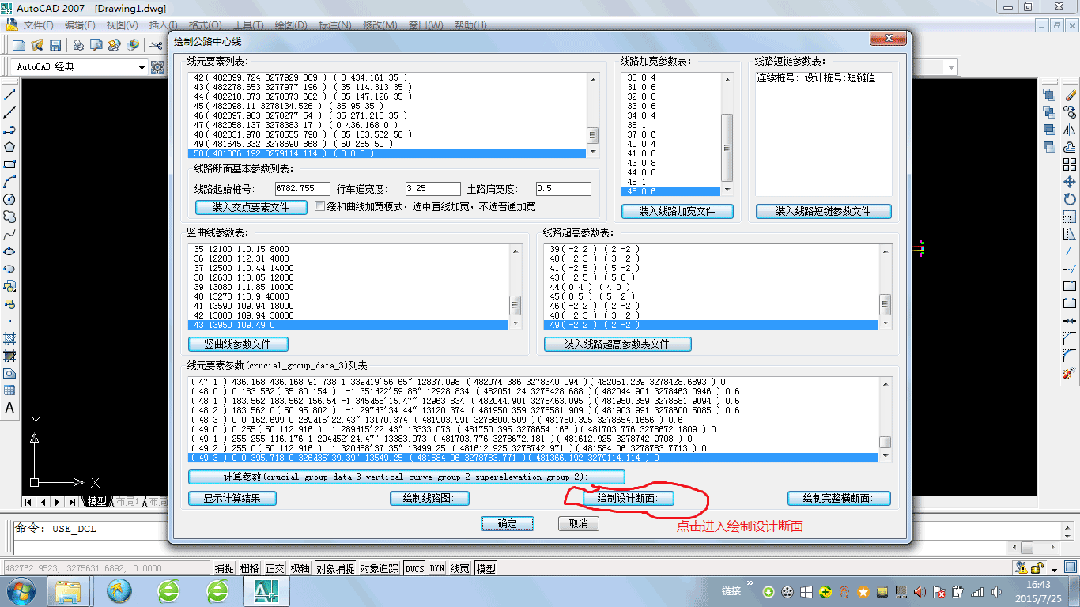Click scrollbar thumb of 线元要素参数 list
The width and height of the screenshot is (1080, 607).
click(885, 442)
